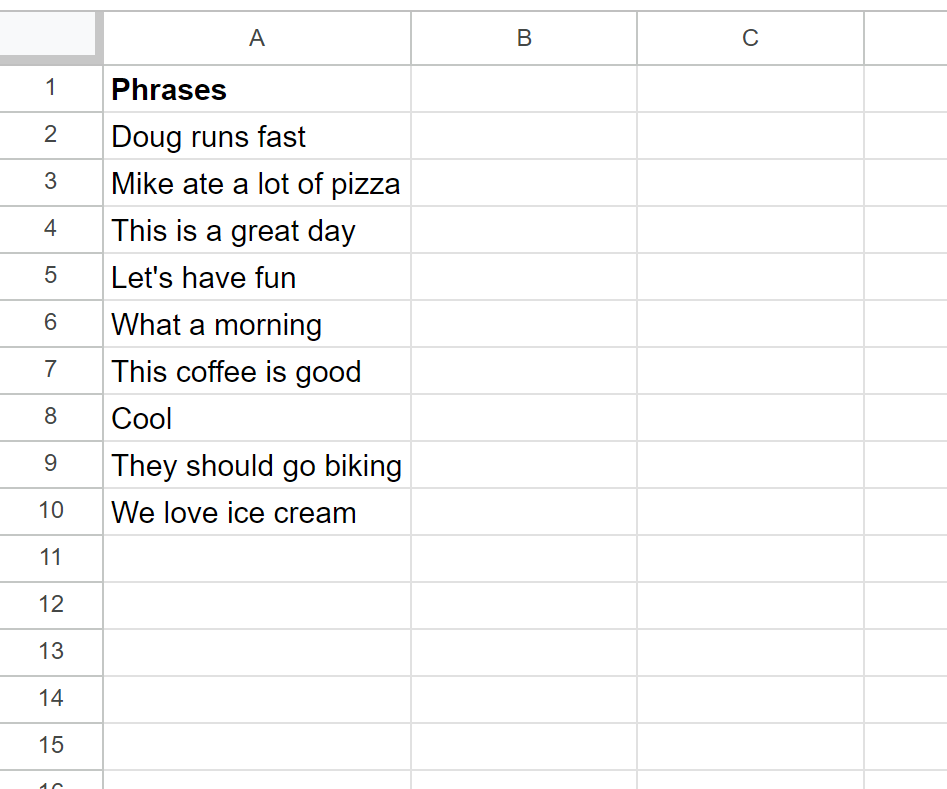Image resolution: width=947 pixels, height=789 pixels.
Task: Click the What a morning cell
Action: coord(257,323)
